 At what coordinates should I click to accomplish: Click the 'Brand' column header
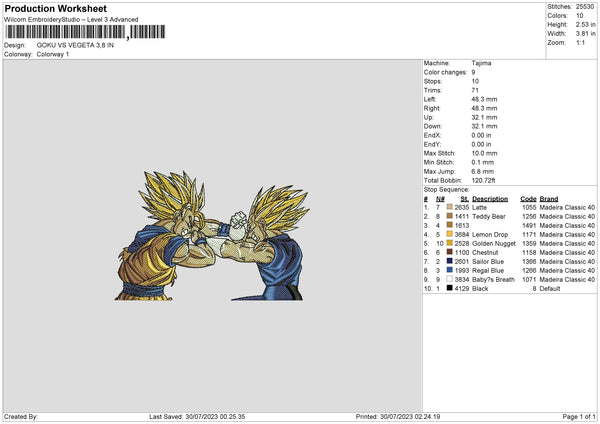click(549, 199)
